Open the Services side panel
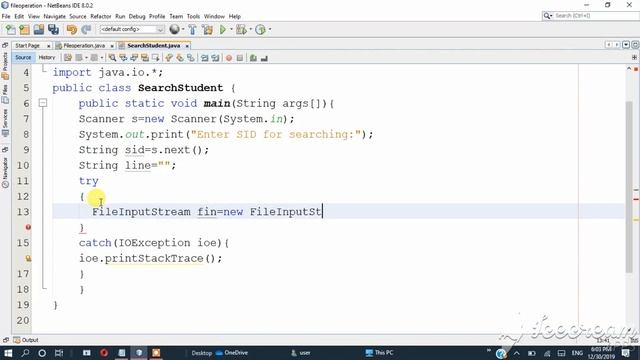640x360 pixels. [x=5, y=123]
